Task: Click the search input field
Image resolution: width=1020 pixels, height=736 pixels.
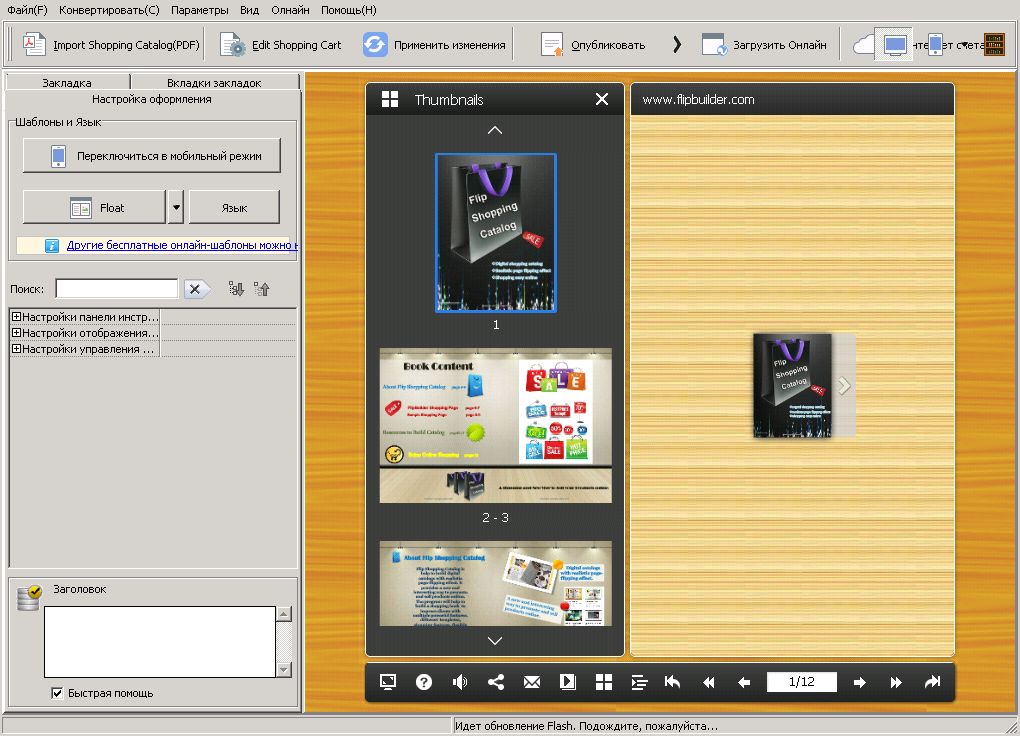Action: (x=116, y=289)
